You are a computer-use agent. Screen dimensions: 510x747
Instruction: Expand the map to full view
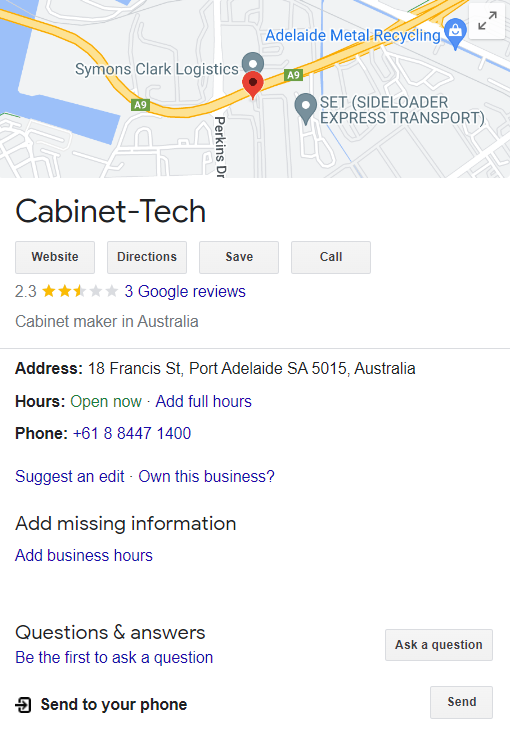(487, 21)
